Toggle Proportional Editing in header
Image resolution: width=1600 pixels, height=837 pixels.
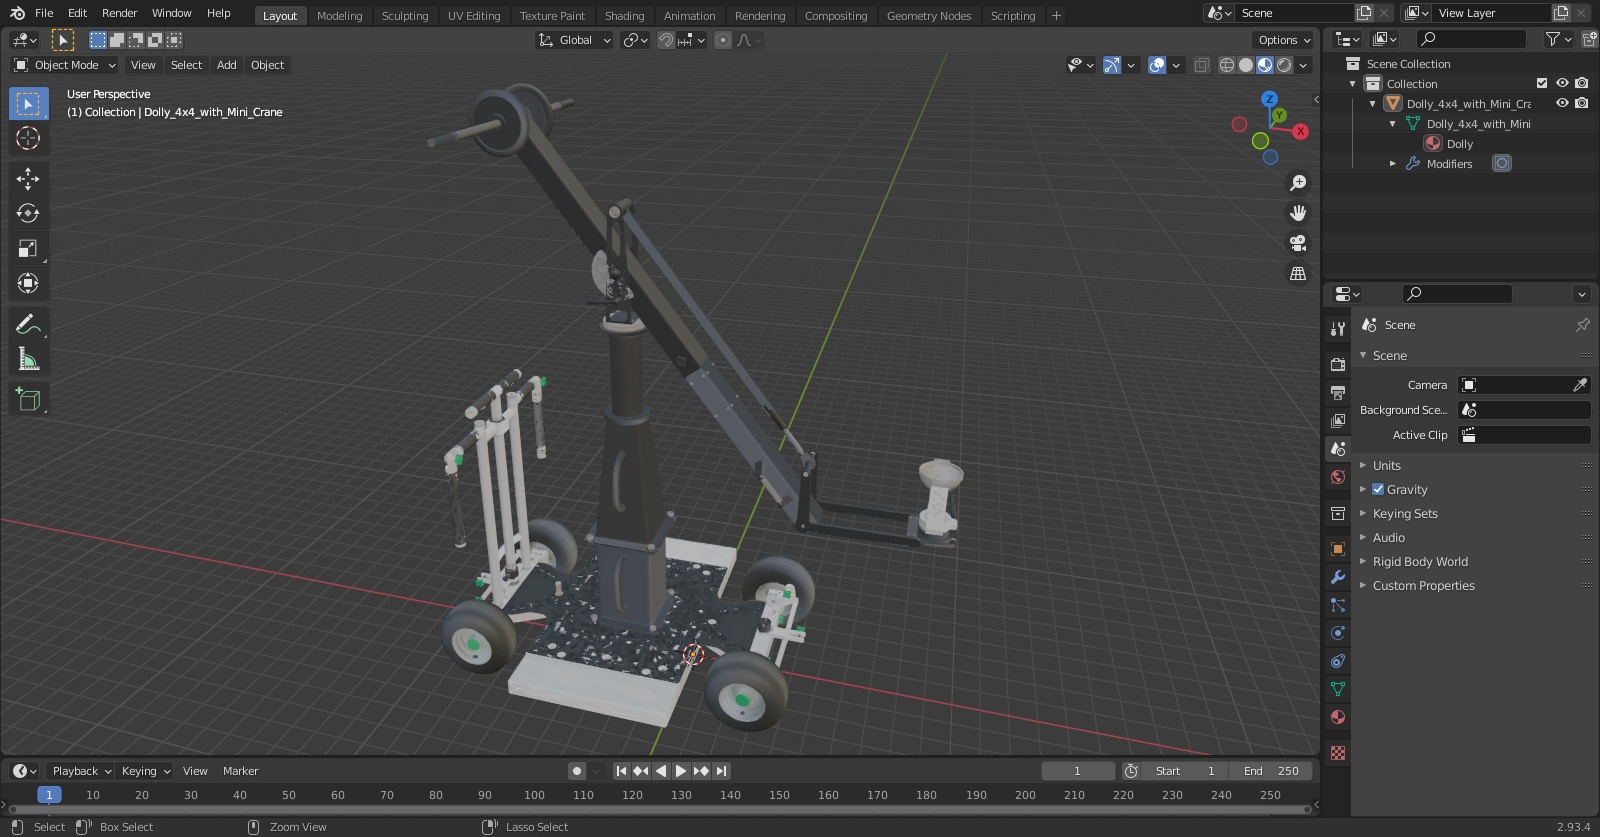[x=723, y=40]
